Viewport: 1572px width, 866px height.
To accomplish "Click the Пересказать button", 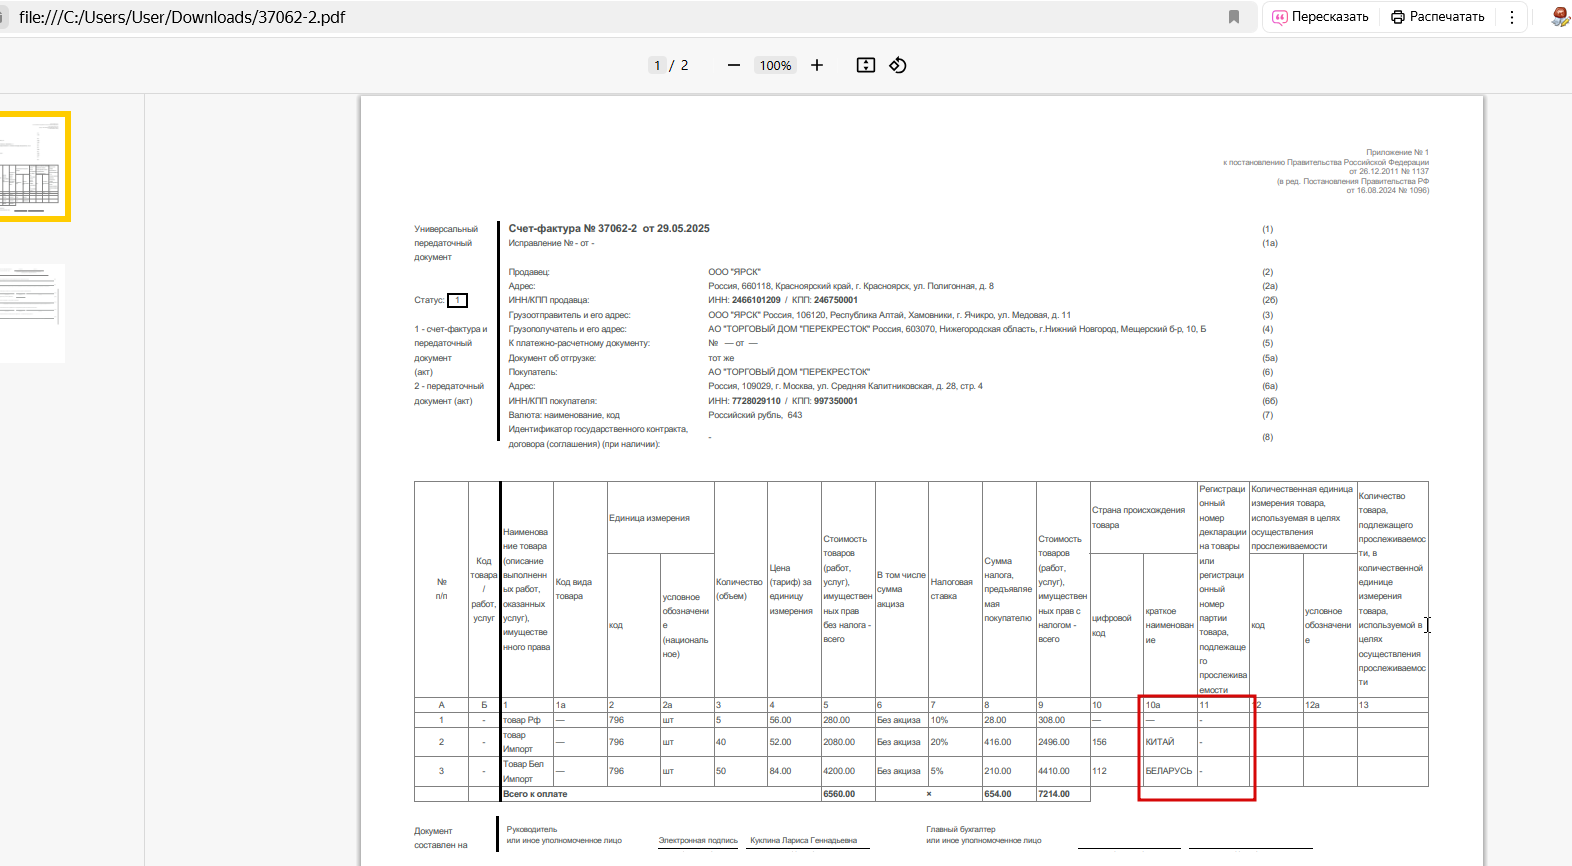I will (1320, 17).
